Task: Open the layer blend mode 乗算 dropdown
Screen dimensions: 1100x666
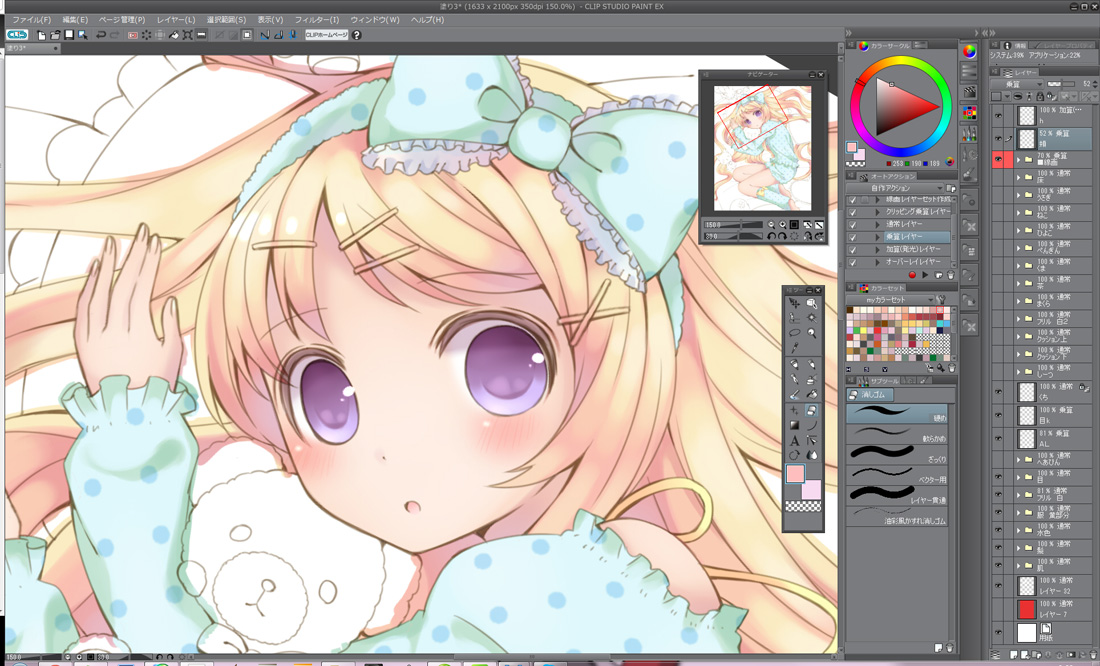Action: [x=1017, y=84]
